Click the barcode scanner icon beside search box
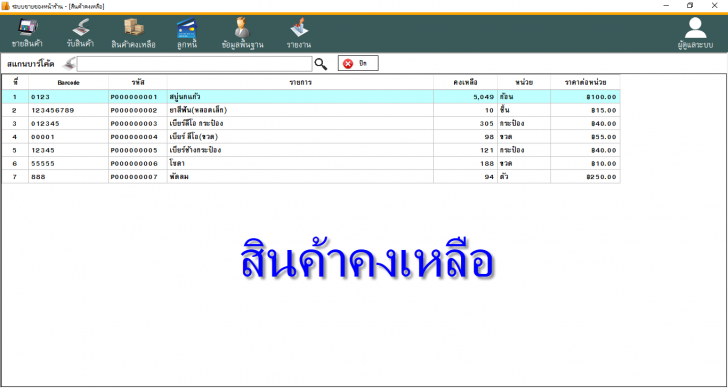 pyautogui.click(x=70, y=64)
